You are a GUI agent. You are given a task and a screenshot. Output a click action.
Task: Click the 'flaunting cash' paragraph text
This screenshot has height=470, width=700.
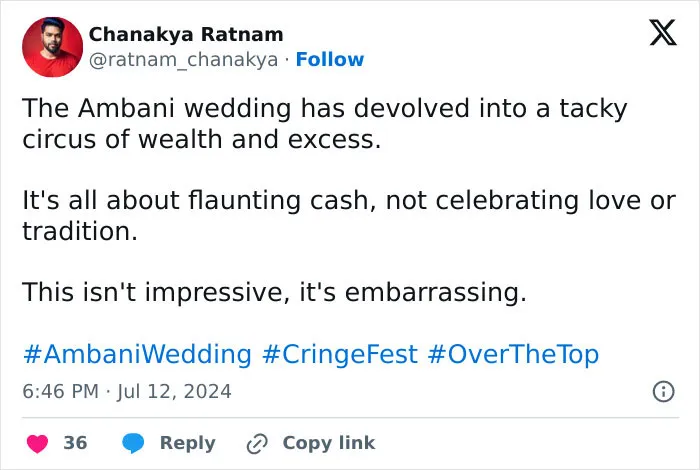349,216
